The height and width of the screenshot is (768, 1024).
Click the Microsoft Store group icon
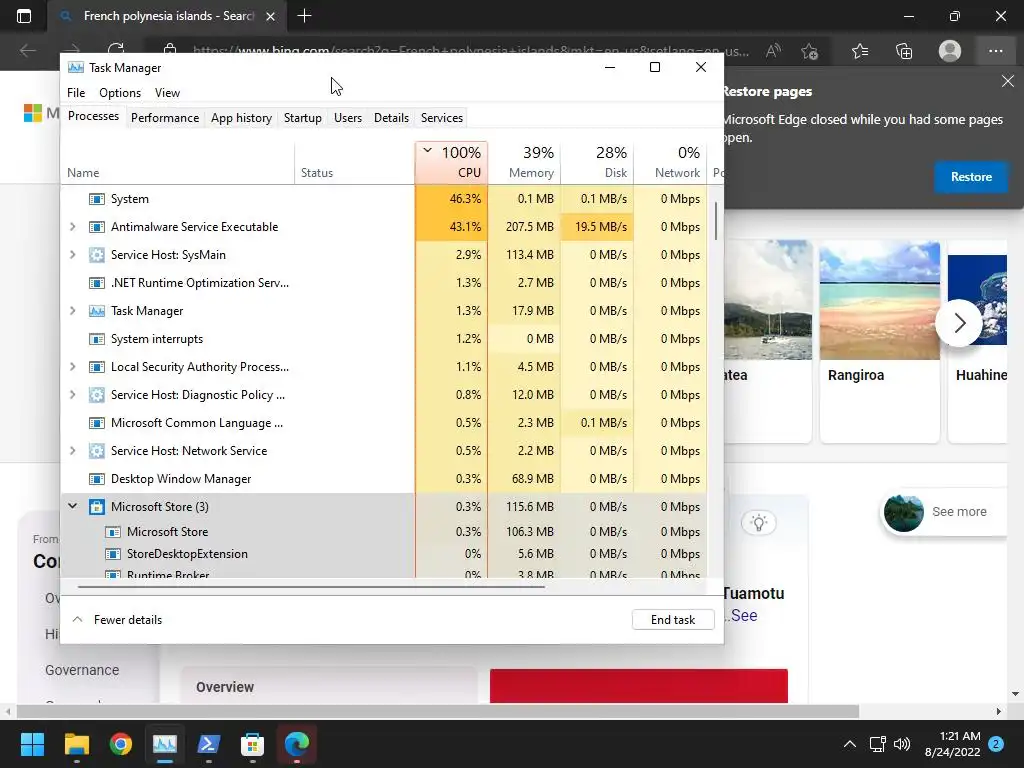click(x=97, y=507)
